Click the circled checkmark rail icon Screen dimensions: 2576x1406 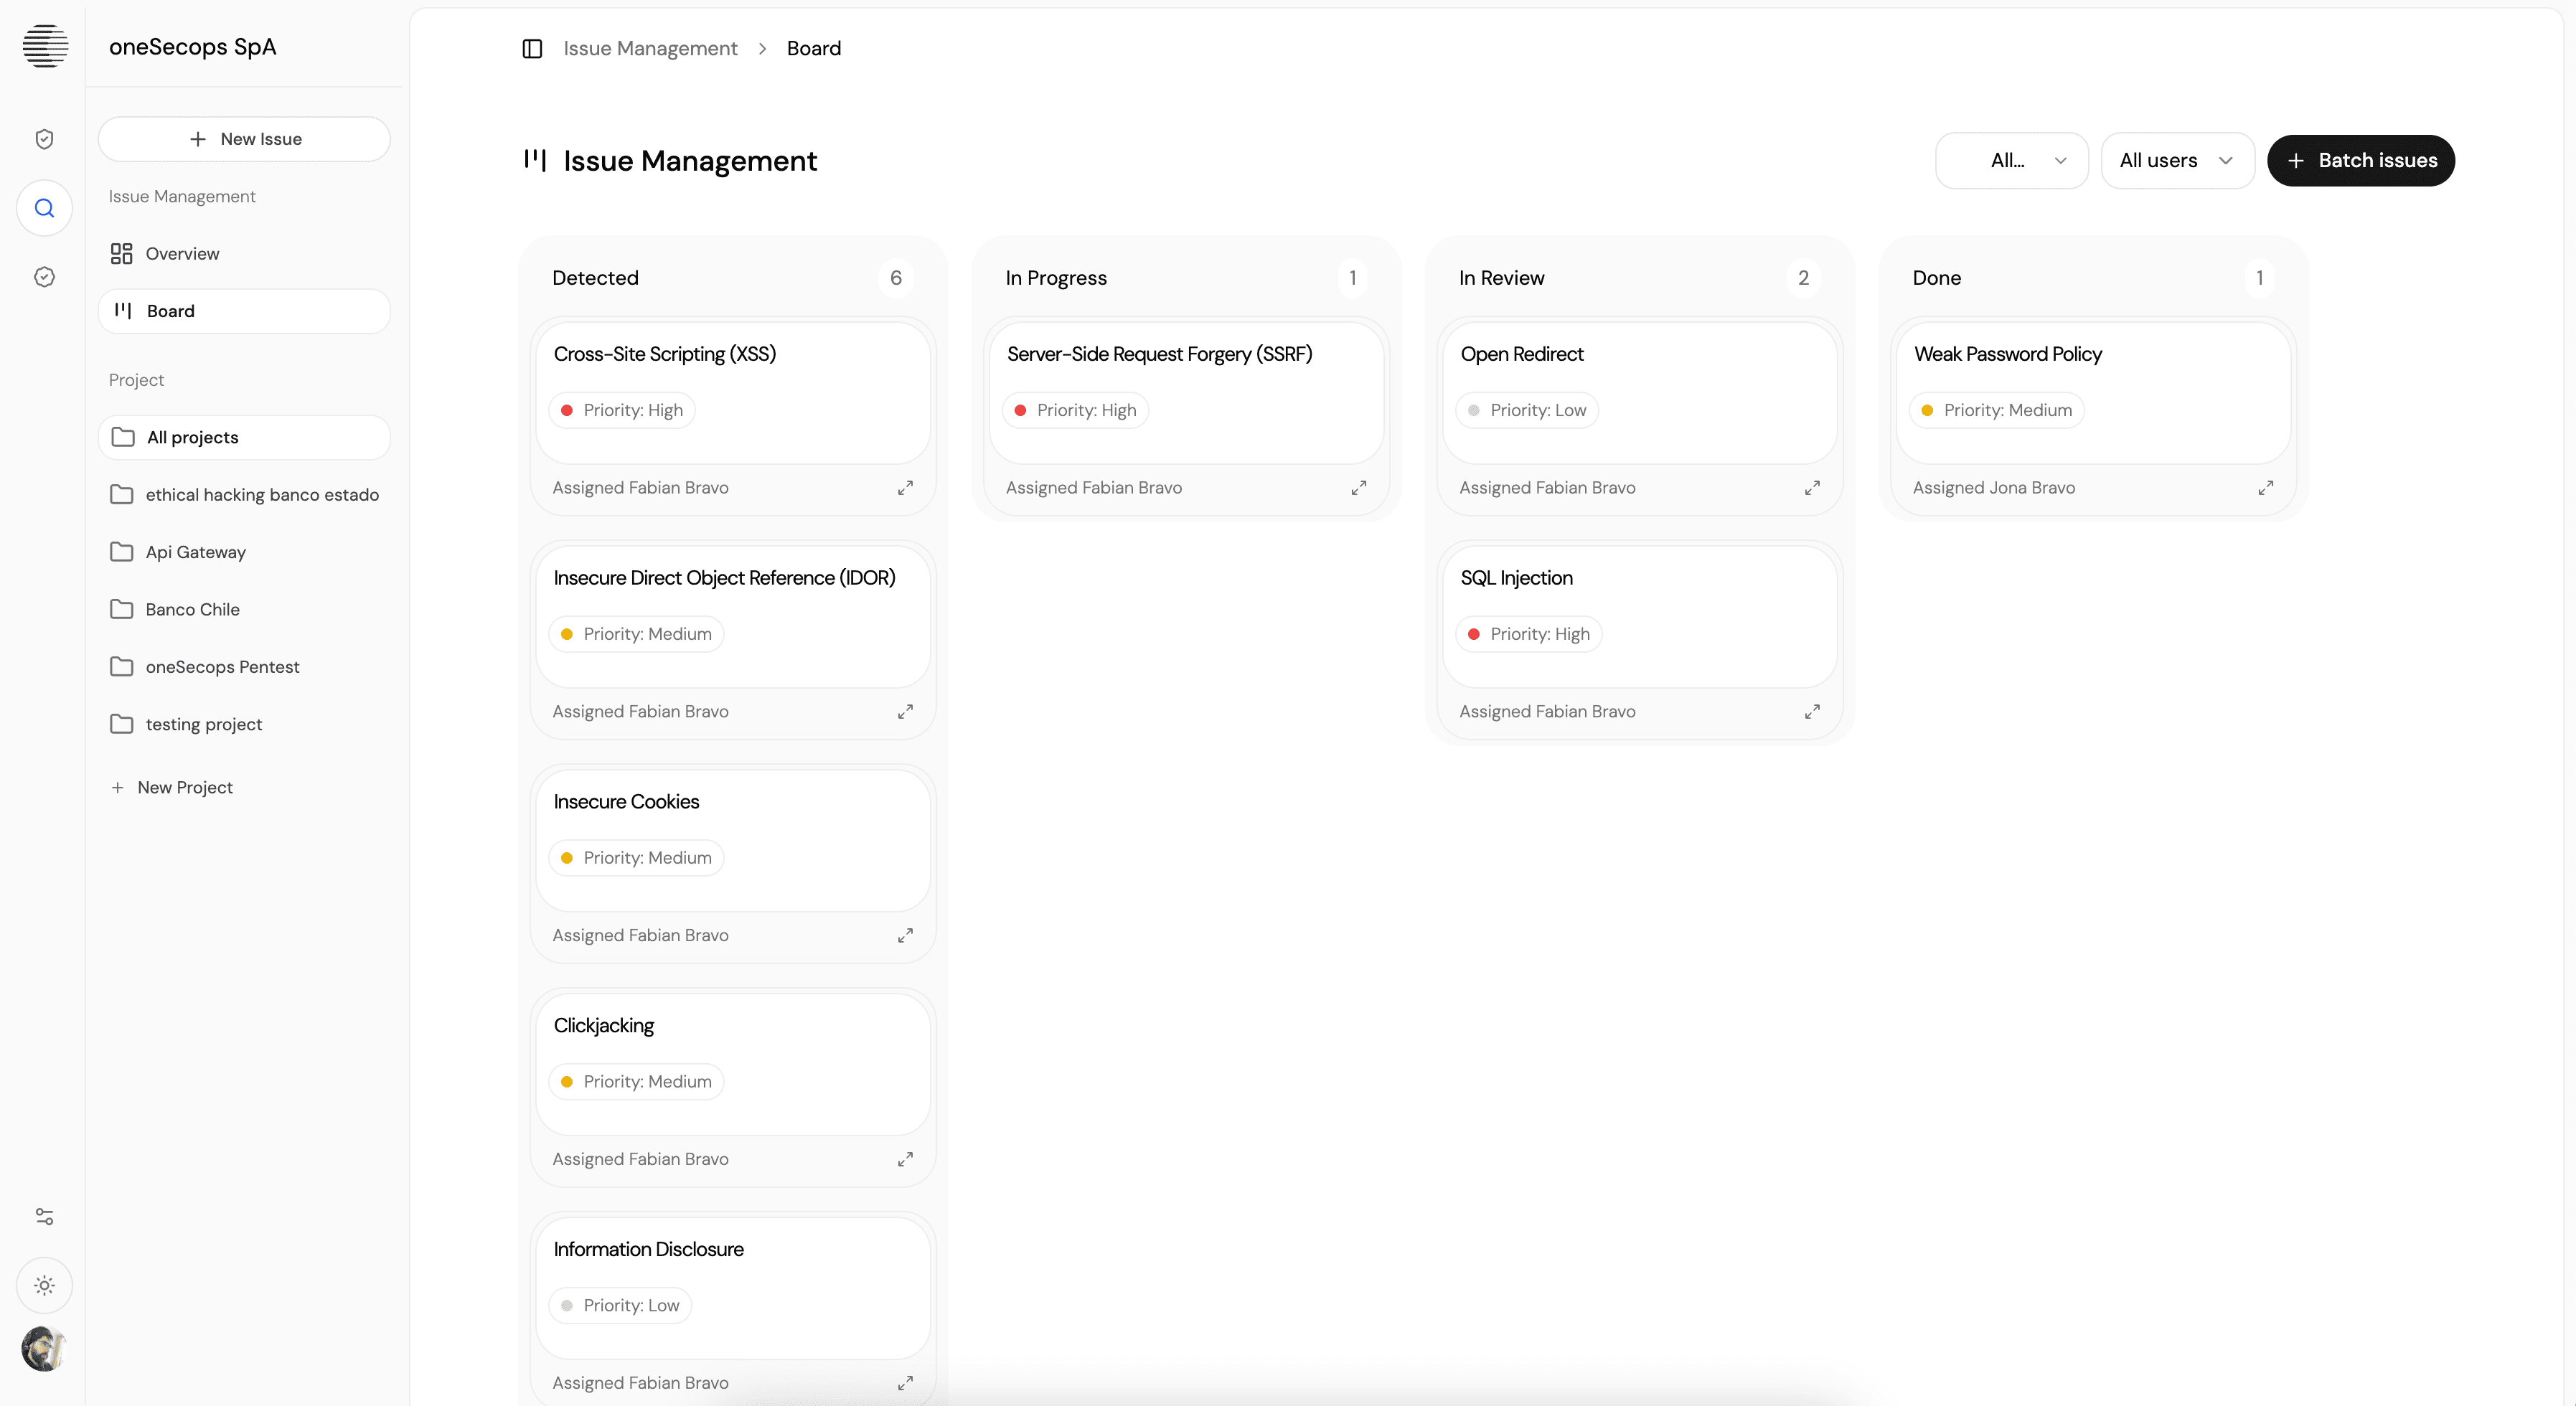(x=44, y=277)
